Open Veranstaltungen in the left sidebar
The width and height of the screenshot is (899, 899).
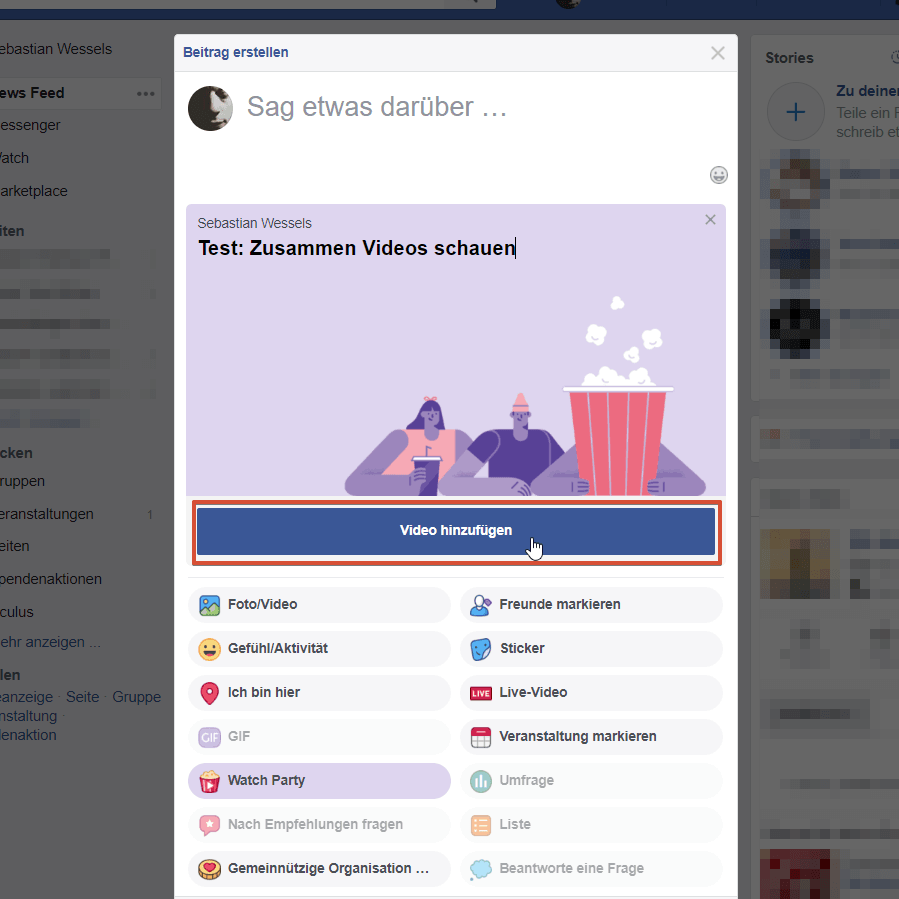tap(46, 514)
